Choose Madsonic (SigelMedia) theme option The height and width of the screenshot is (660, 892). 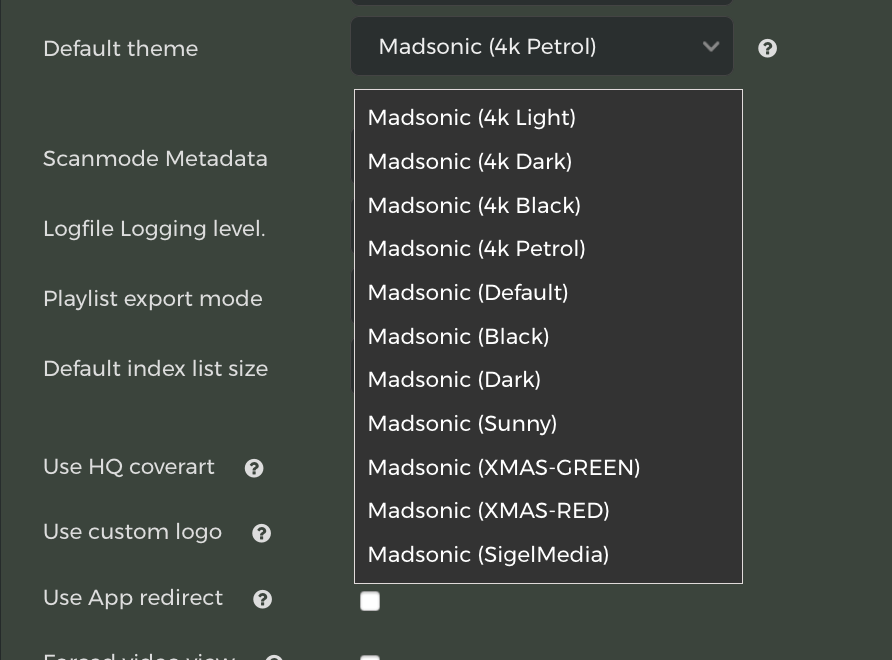488,555
